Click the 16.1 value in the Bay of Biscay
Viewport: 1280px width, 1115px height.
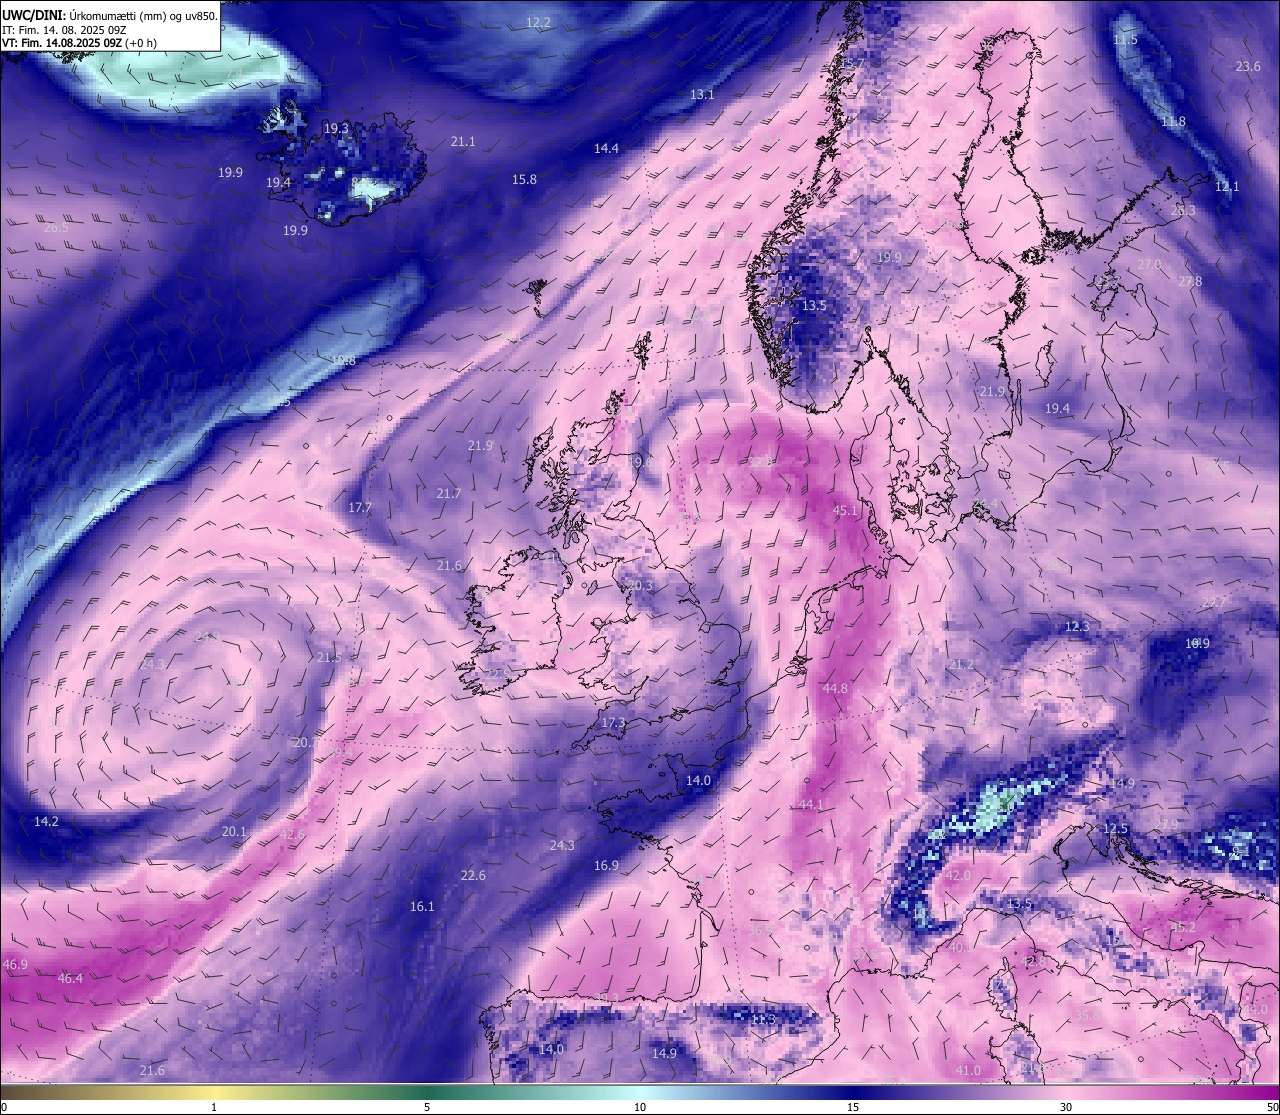click(x=422, y=906)
